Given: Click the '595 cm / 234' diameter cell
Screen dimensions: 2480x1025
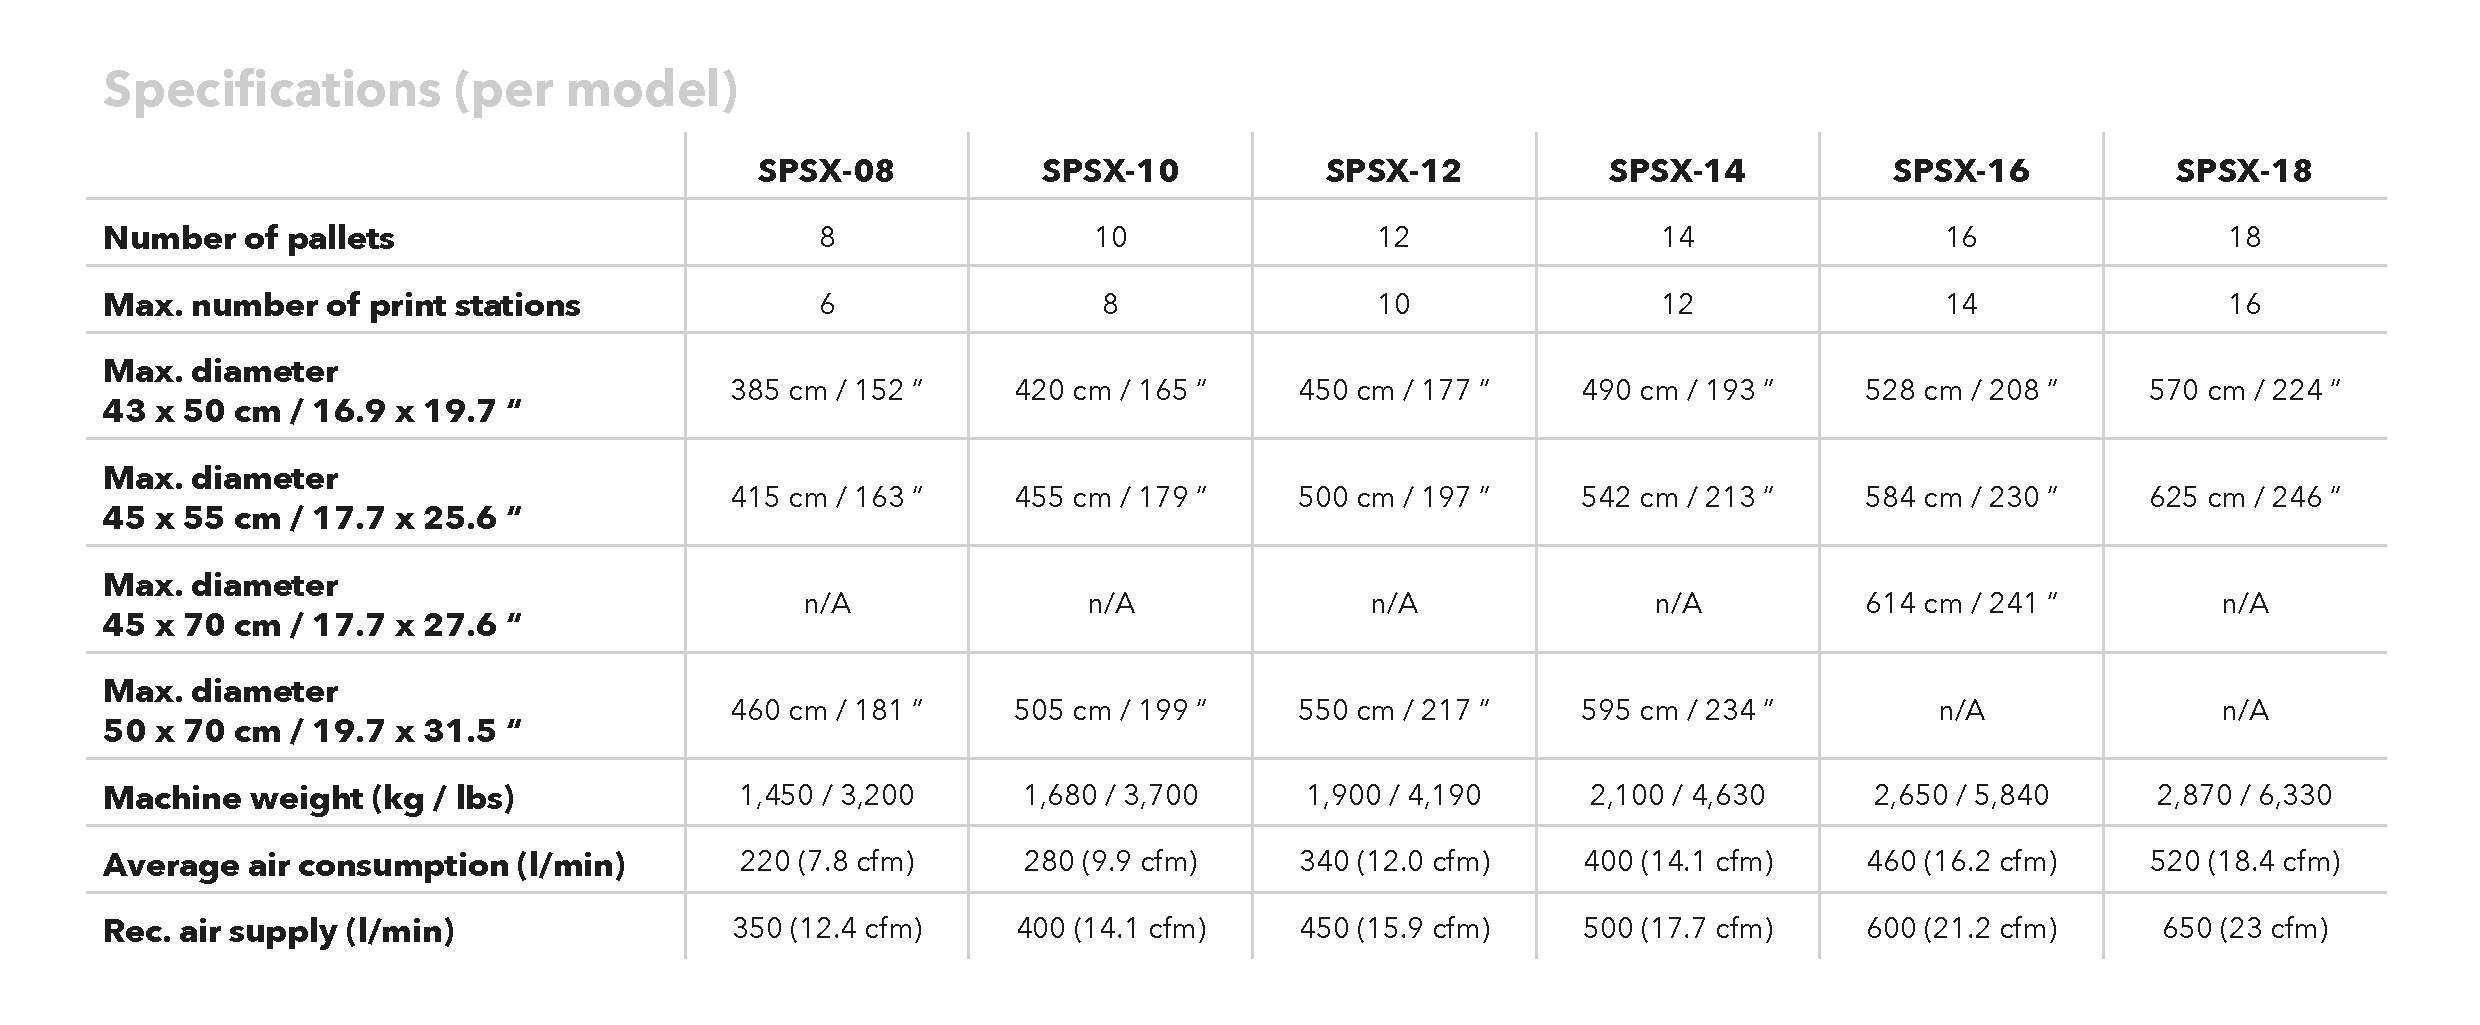Looking at the screenshot, I should (1677, 710).
